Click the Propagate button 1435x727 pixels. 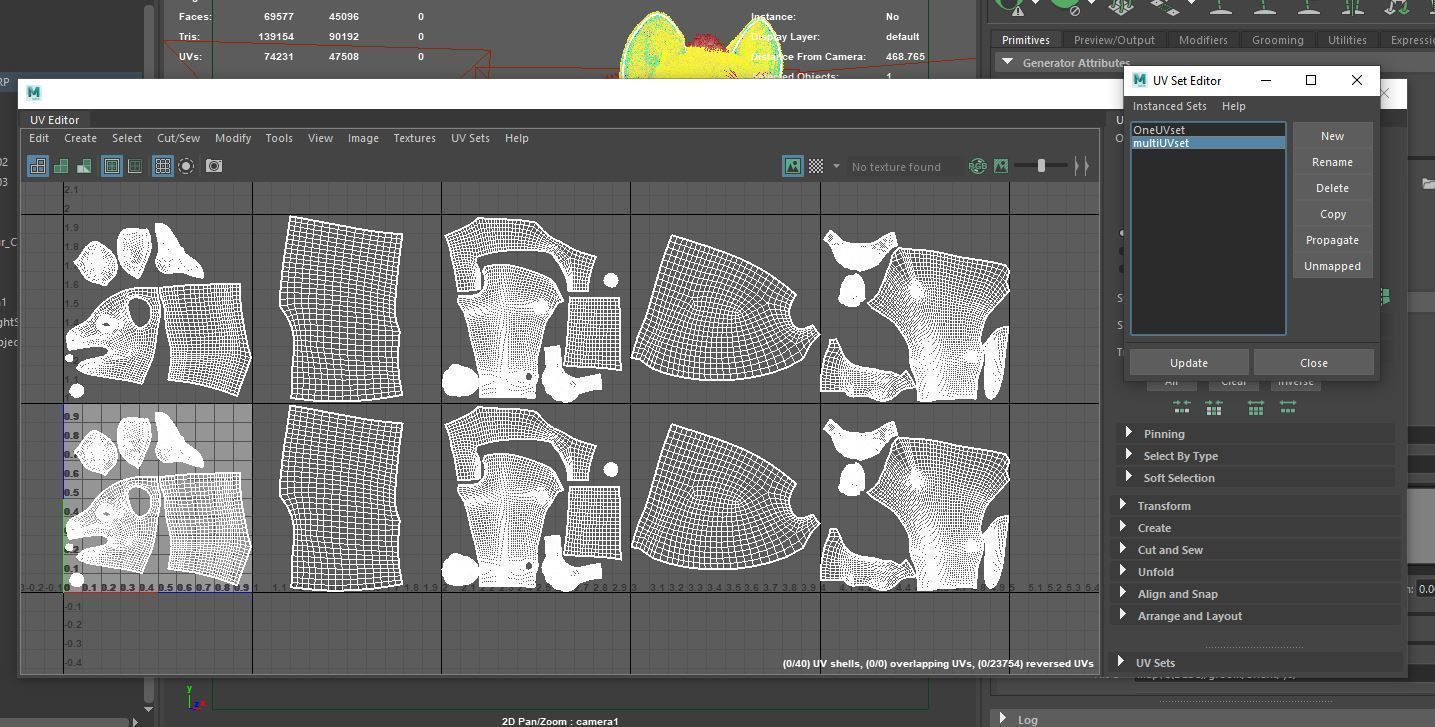click(x=1332, y=240)
